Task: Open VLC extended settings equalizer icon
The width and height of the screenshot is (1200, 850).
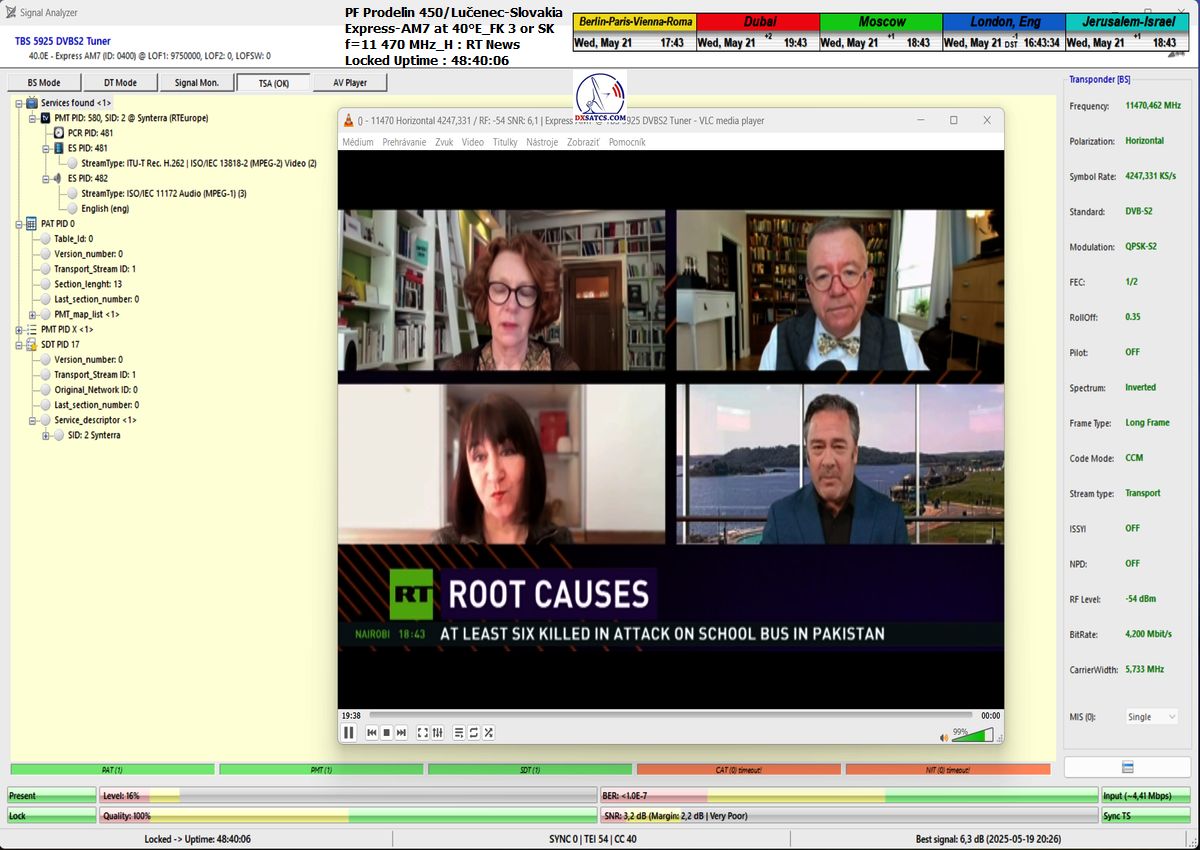Action: [438, 733]
